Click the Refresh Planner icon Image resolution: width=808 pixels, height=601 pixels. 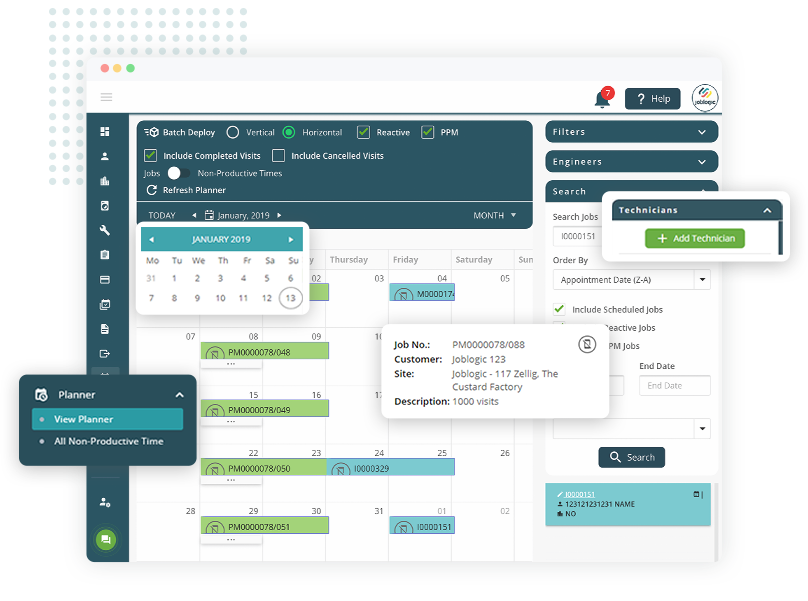(151, 190)
